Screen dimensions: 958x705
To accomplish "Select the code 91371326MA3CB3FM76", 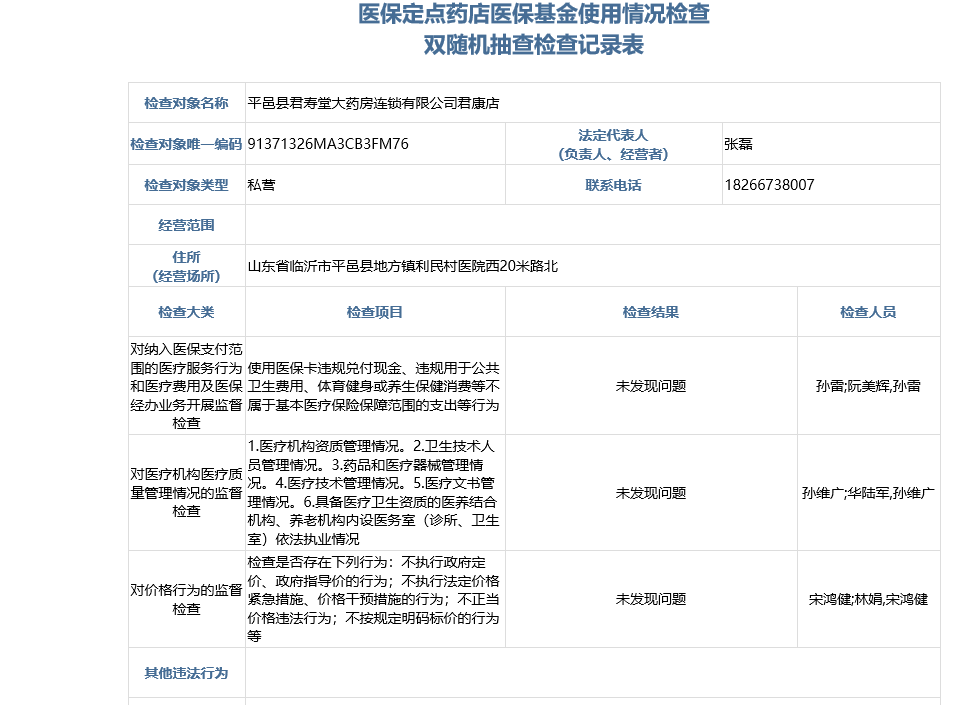I will 328,144.
